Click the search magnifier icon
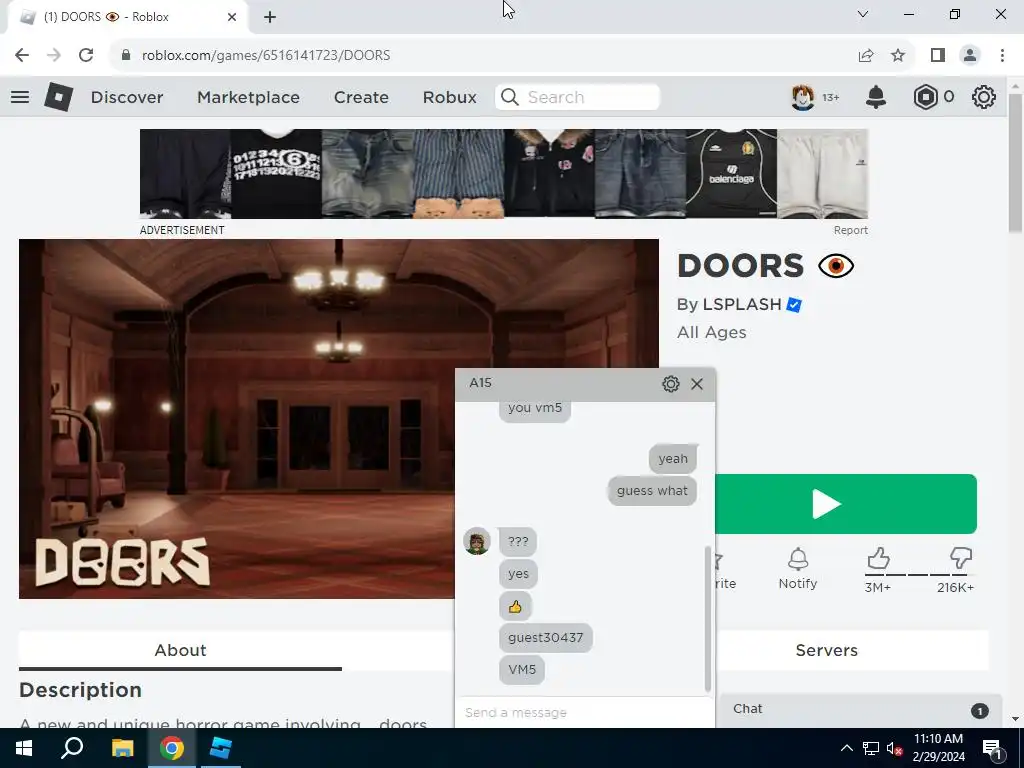Viewport: 1024px width, 768px height. coord(510,97)
